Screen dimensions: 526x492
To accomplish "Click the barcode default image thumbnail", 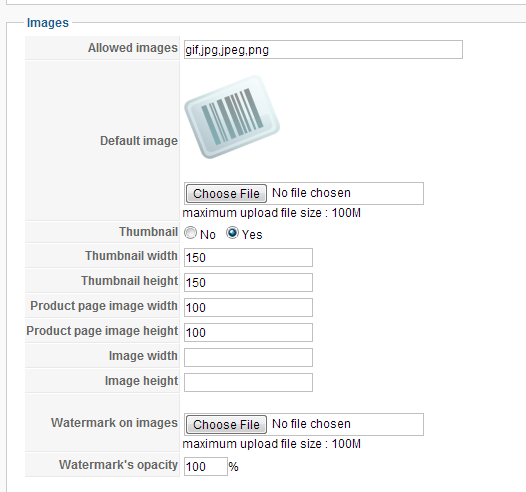I will point(232,117).
